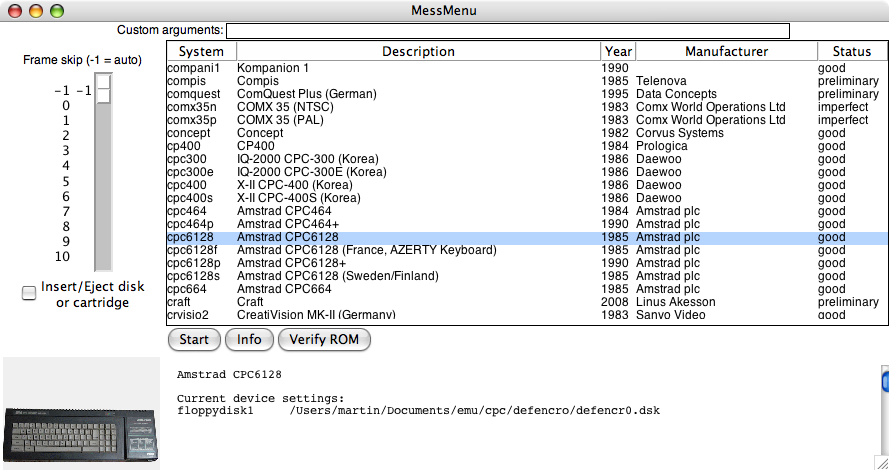This screenshot has height=470, width=889.
Task: Click the Frame skip slider handle
Action: tap(103, 89)
